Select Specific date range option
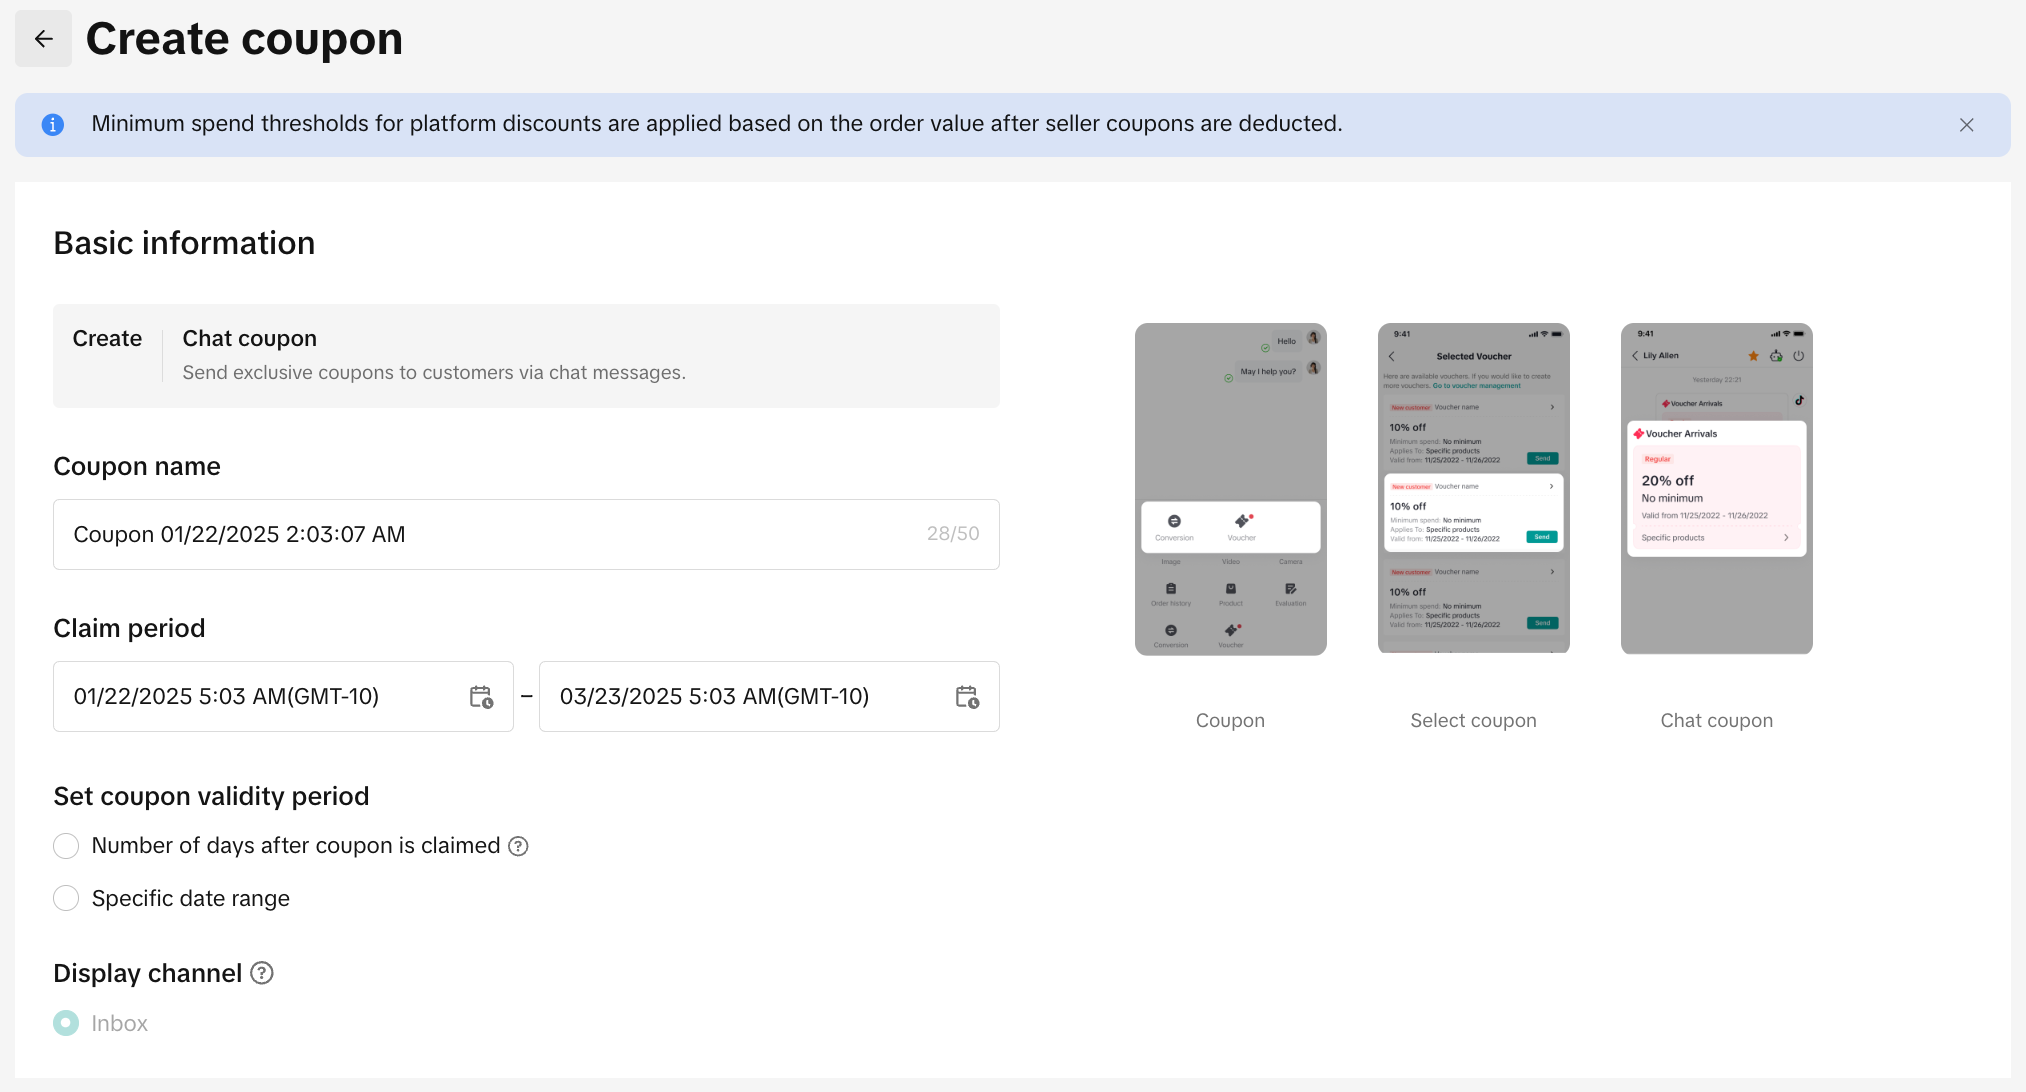 pyautogui.click(x=66, y=898)
